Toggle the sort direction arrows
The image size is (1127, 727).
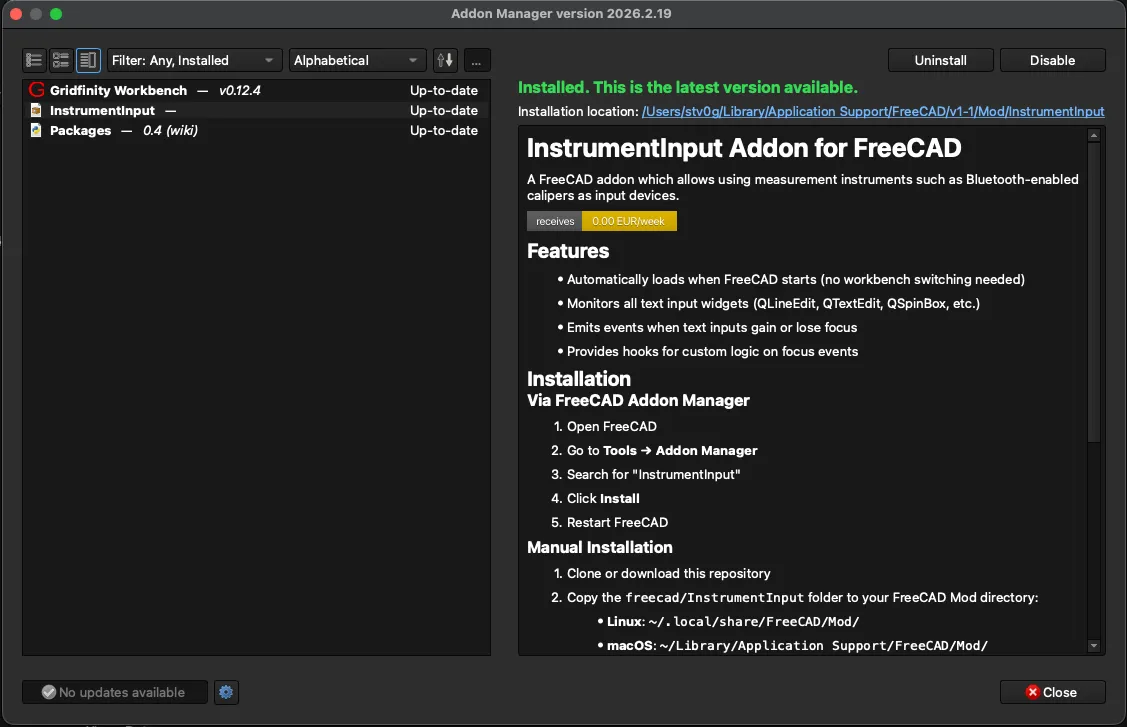pos(444,60)
